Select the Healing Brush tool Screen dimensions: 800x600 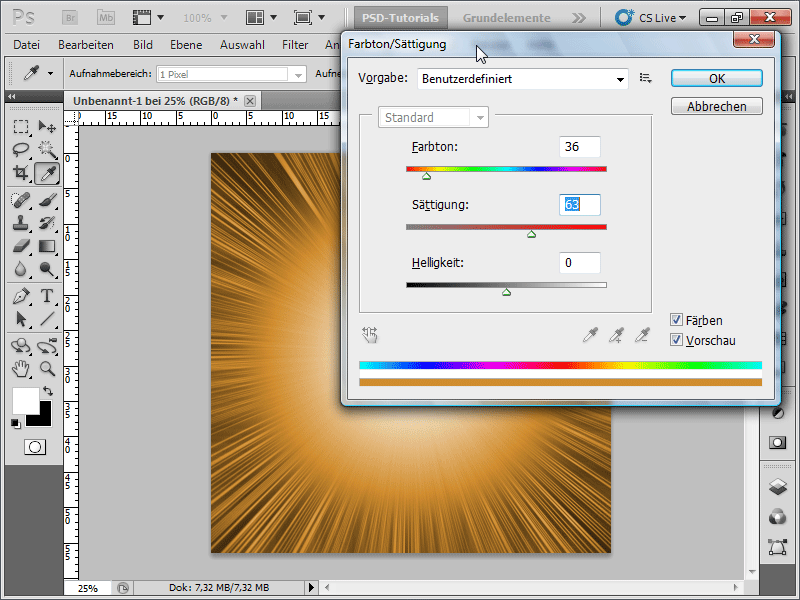(21, 200)
